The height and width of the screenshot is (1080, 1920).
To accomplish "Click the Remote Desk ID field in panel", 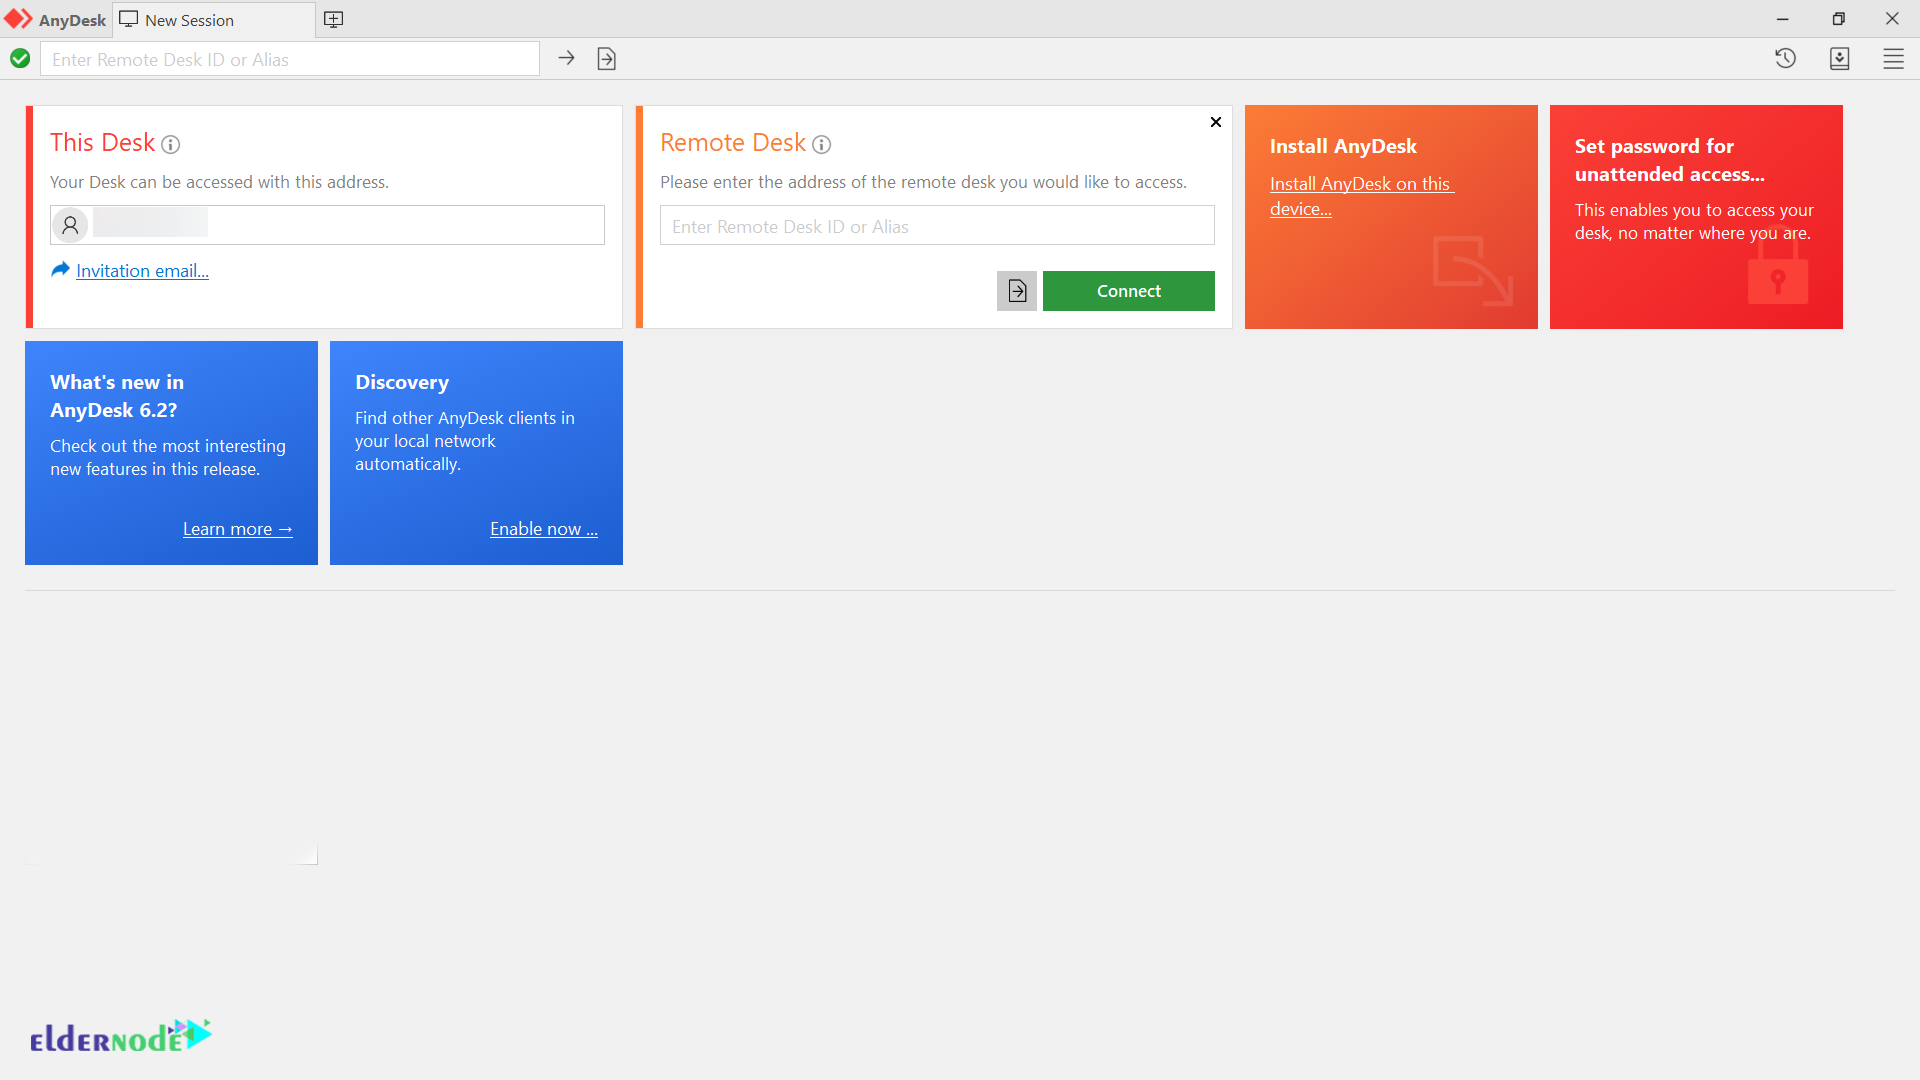I will pyautogui.click(x=937, y=226).
